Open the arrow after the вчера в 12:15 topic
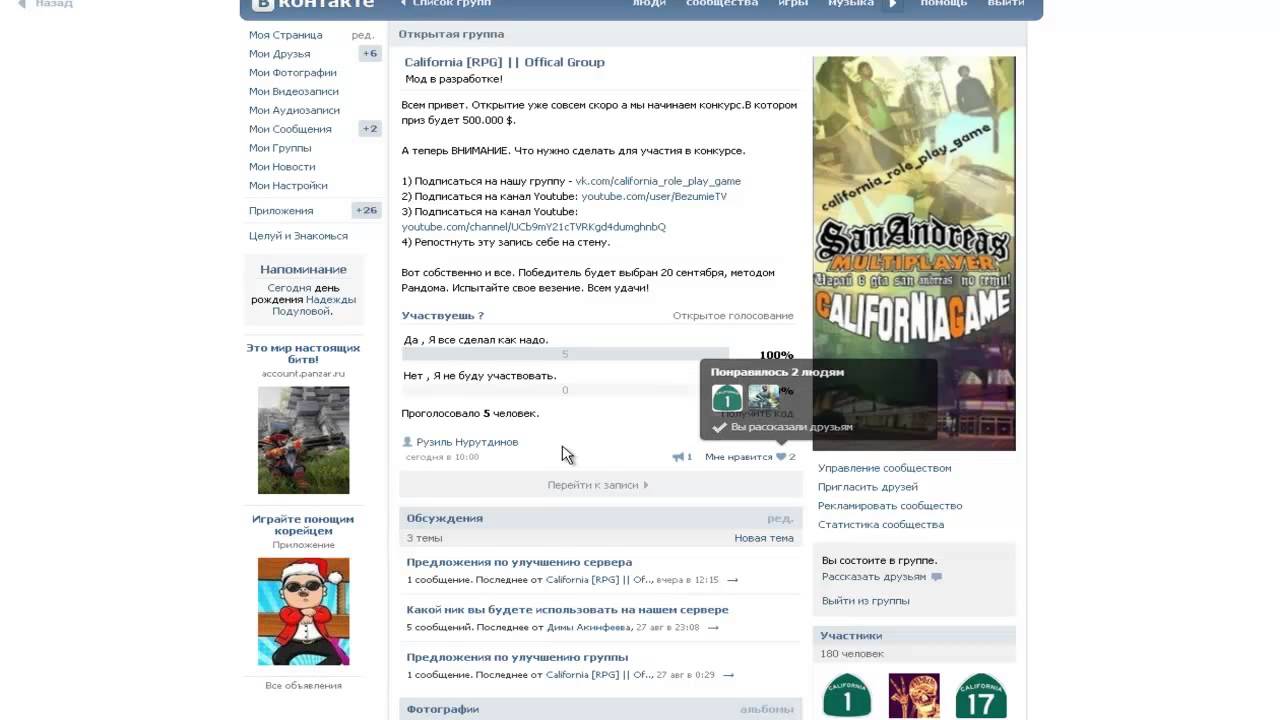Image resolution: width=1280 pixels, height=720 pixels. tap(733, 580)
